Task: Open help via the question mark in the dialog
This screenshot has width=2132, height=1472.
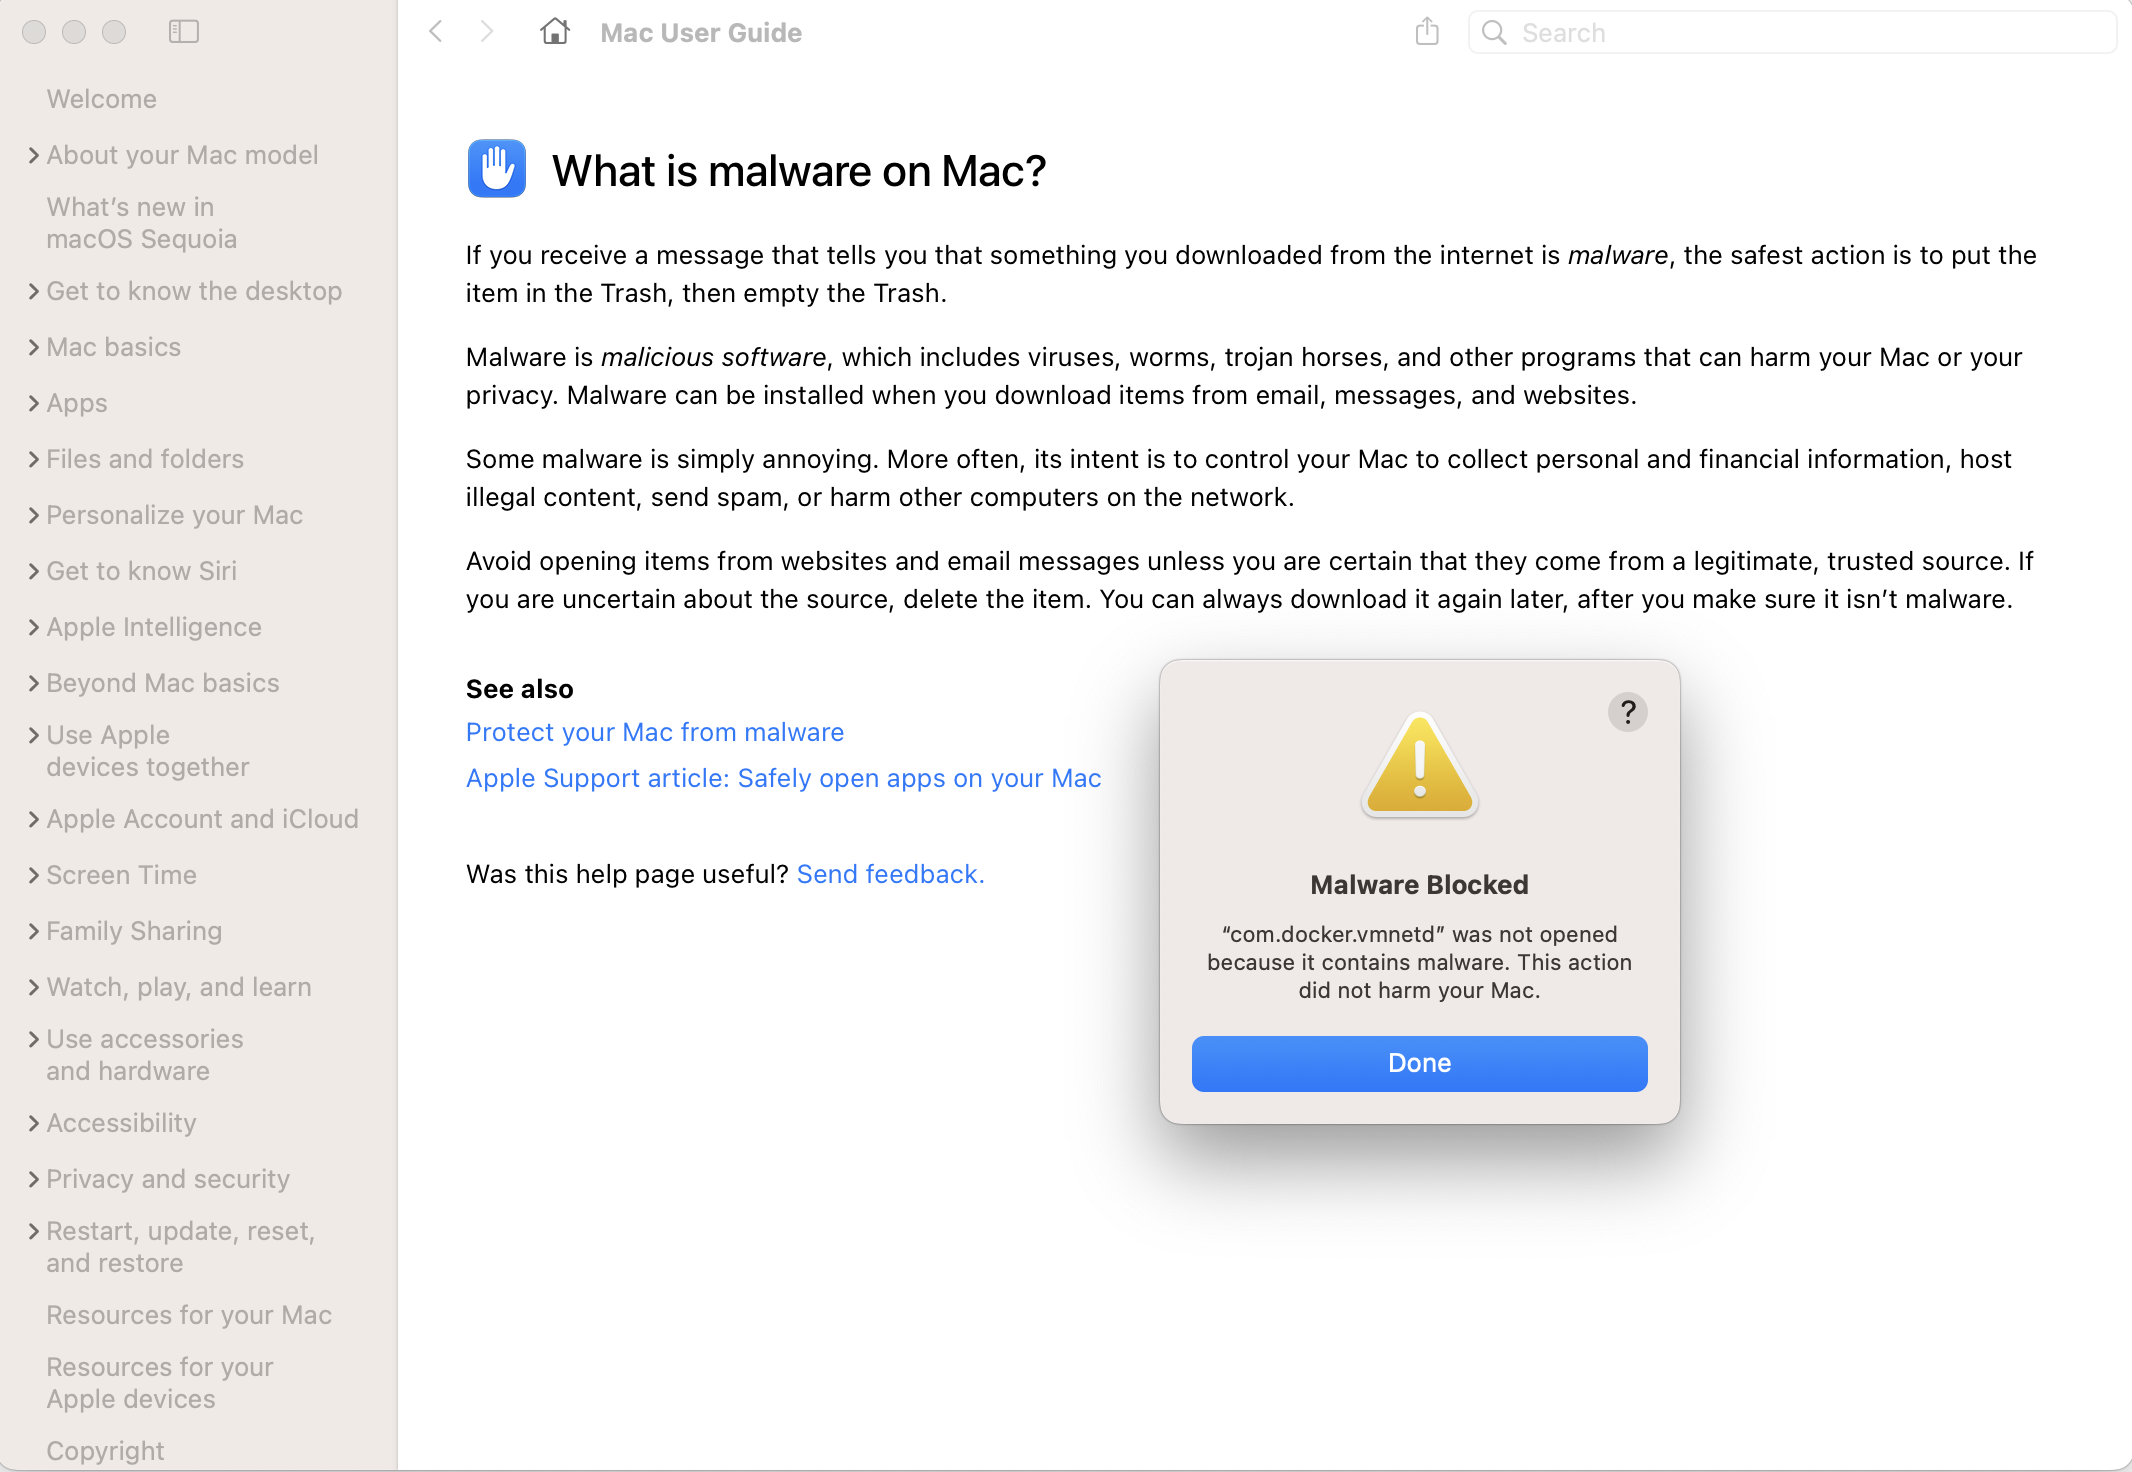Action: [x=1628, y=712]
